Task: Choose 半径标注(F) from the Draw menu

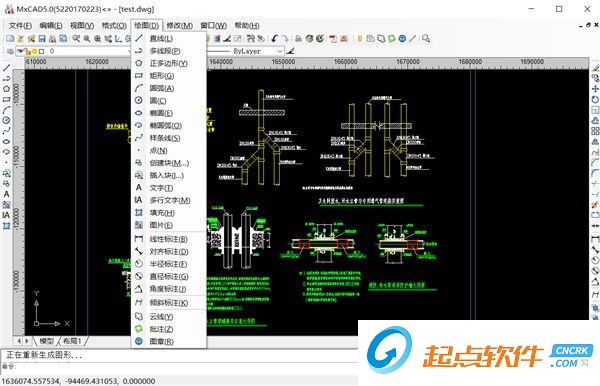Action: [x=169, y=264]
